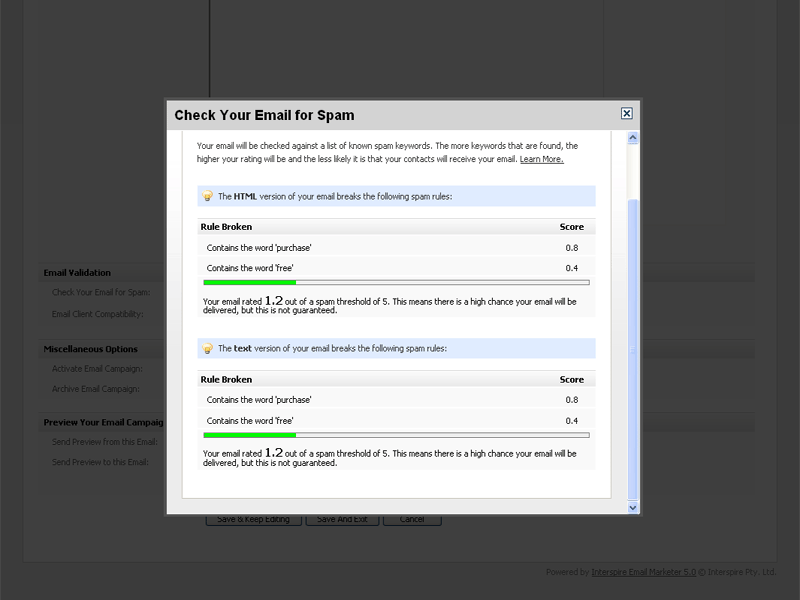Viewport: 800px width, 600px height.
Task: Open the Learn More link
Action: [x=541, y=159]
